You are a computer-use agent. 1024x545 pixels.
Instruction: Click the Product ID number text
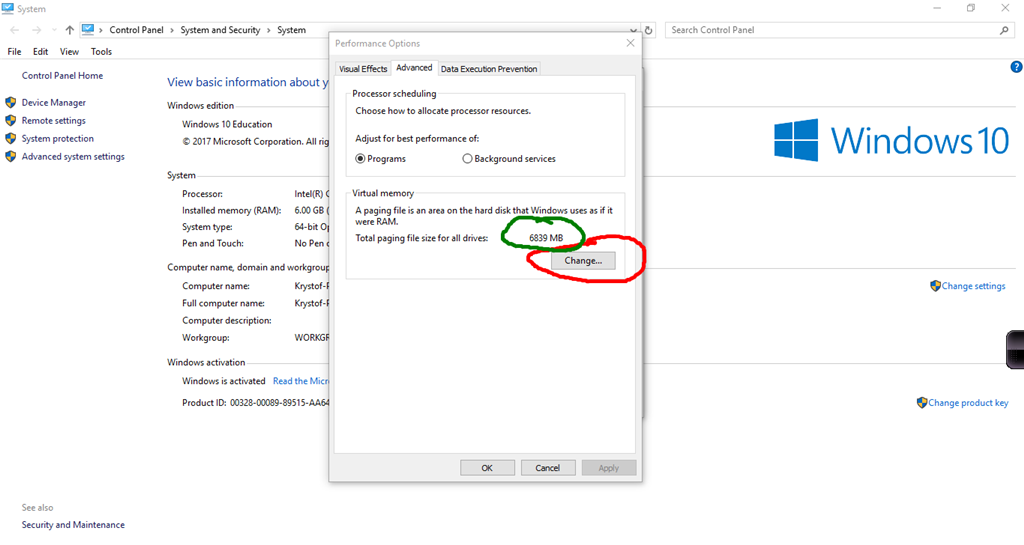(x=279, y=403)
